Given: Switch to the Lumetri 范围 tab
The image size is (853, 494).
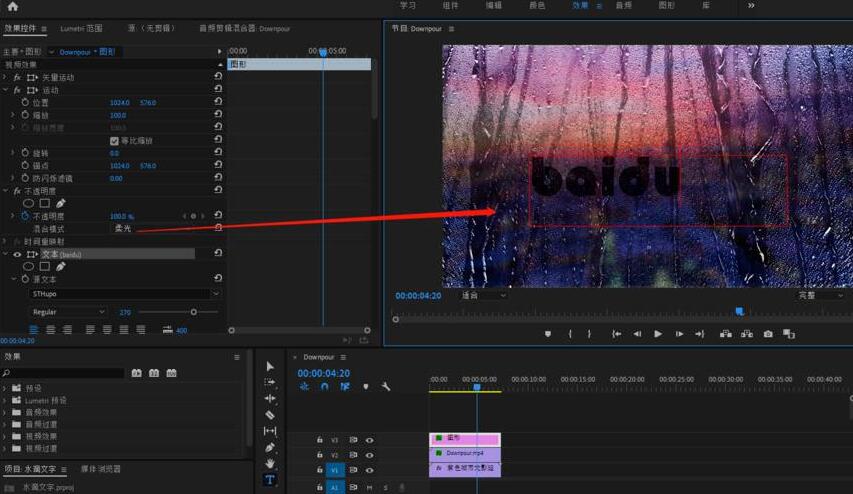Looking at the screenshot, I should click(x=82, y=28).
